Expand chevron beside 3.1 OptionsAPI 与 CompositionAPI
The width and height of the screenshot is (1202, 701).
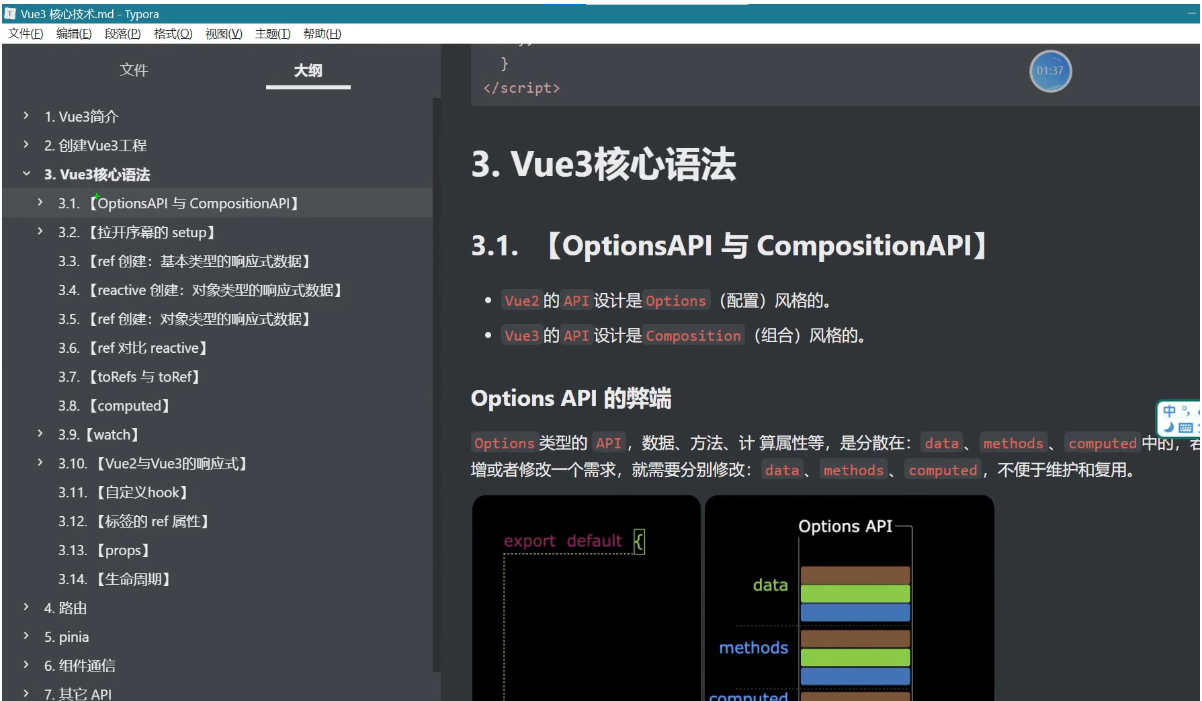[40, 203]
